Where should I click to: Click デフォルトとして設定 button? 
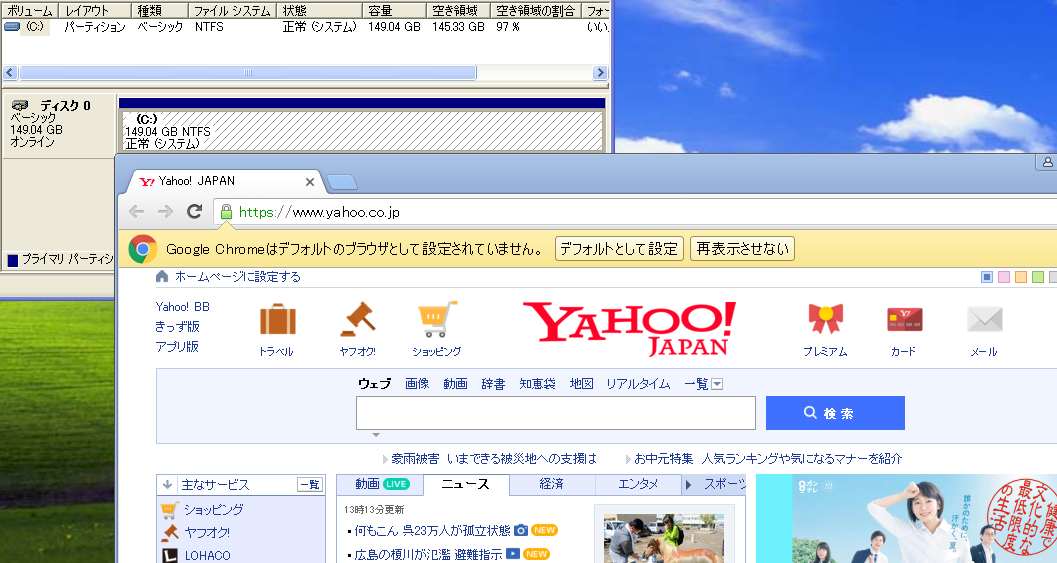(x=619, y=249)
